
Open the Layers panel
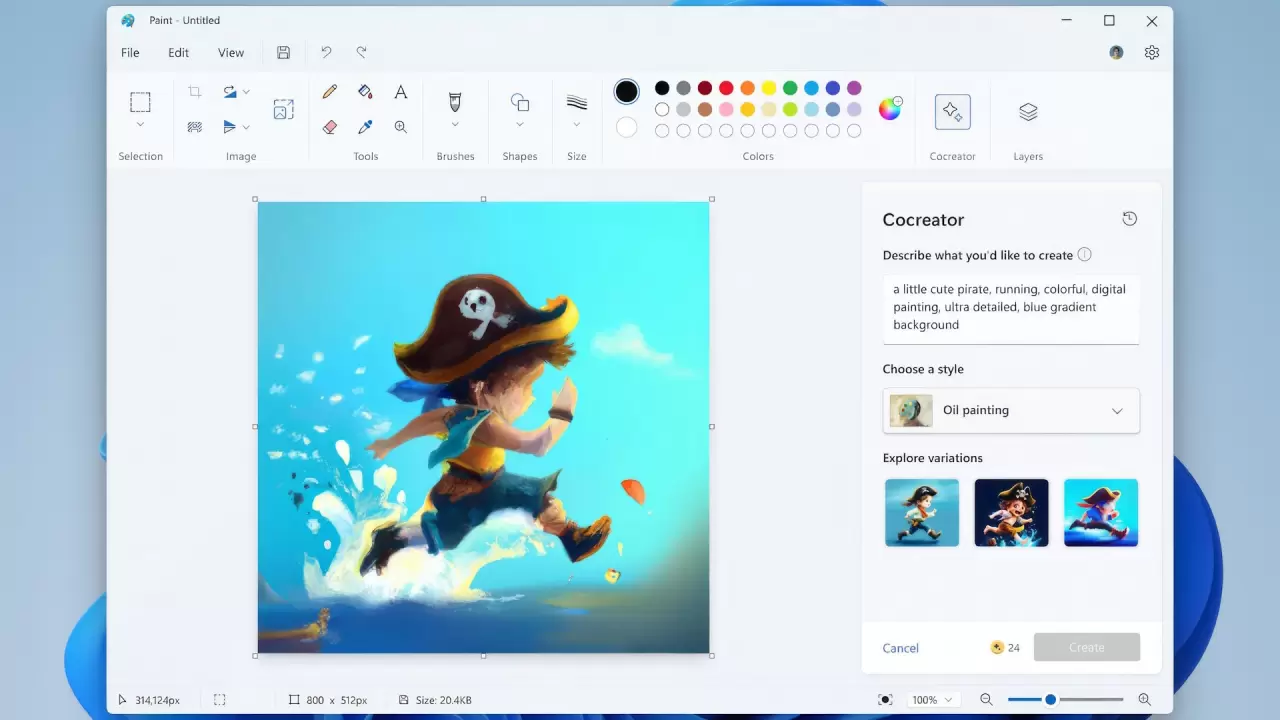1028,112
